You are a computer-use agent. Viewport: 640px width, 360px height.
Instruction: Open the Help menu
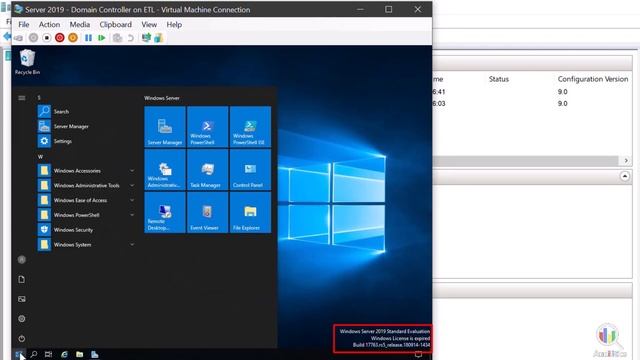174,24
